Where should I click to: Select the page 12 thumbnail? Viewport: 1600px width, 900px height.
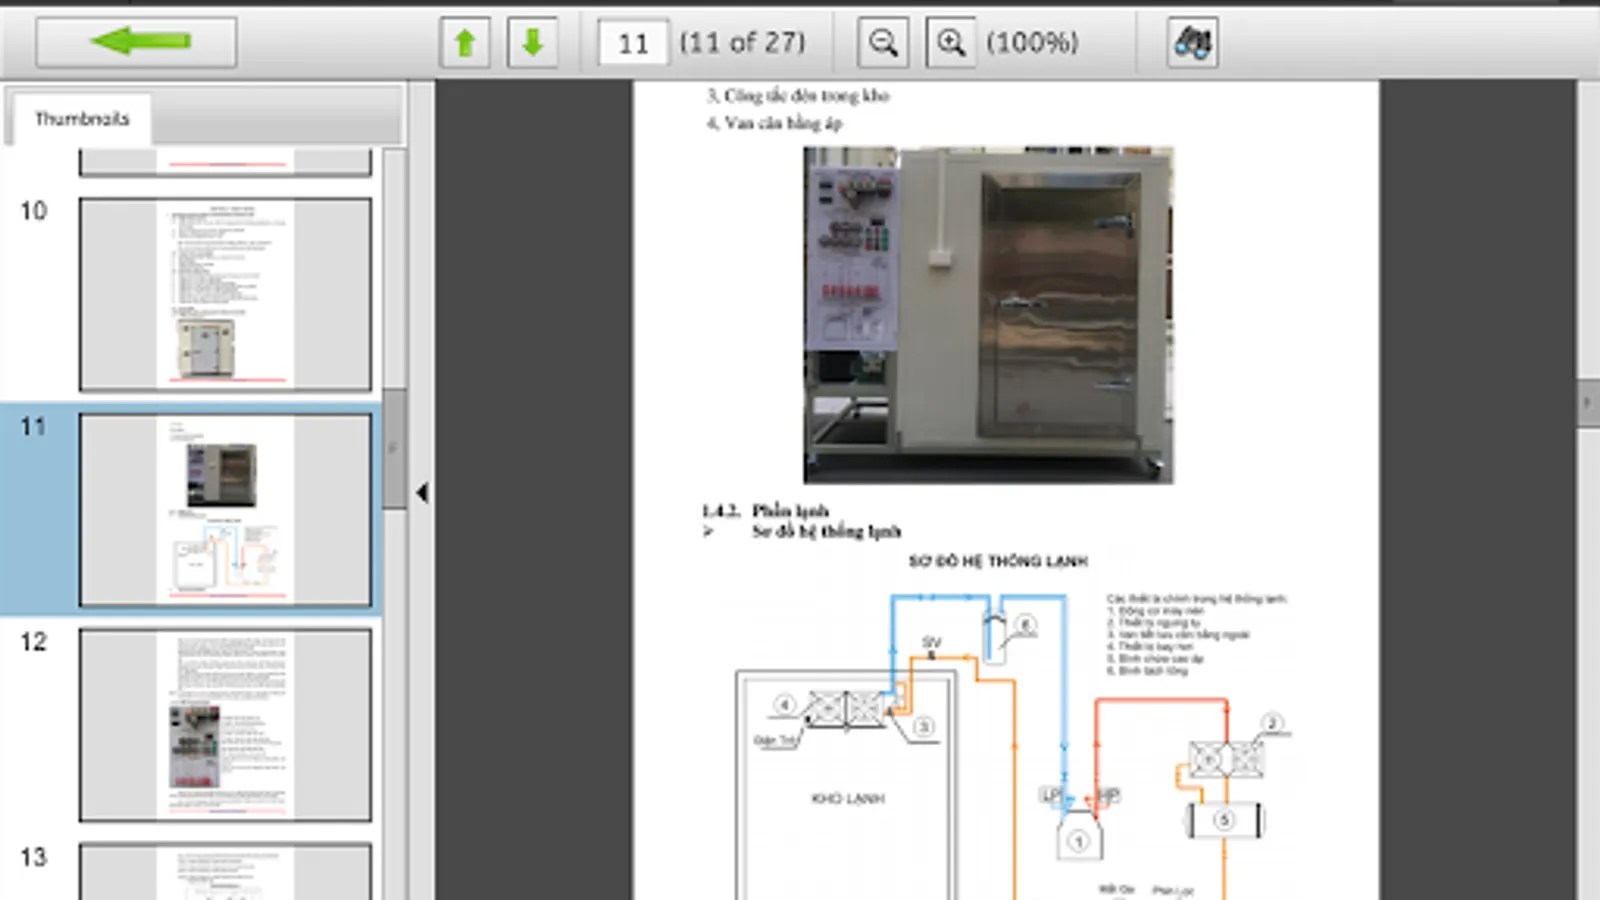224,725
